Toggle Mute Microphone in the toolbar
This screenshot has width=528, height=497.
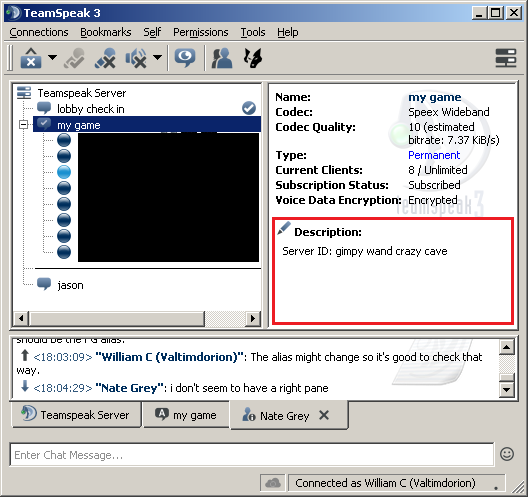[105, 58]
